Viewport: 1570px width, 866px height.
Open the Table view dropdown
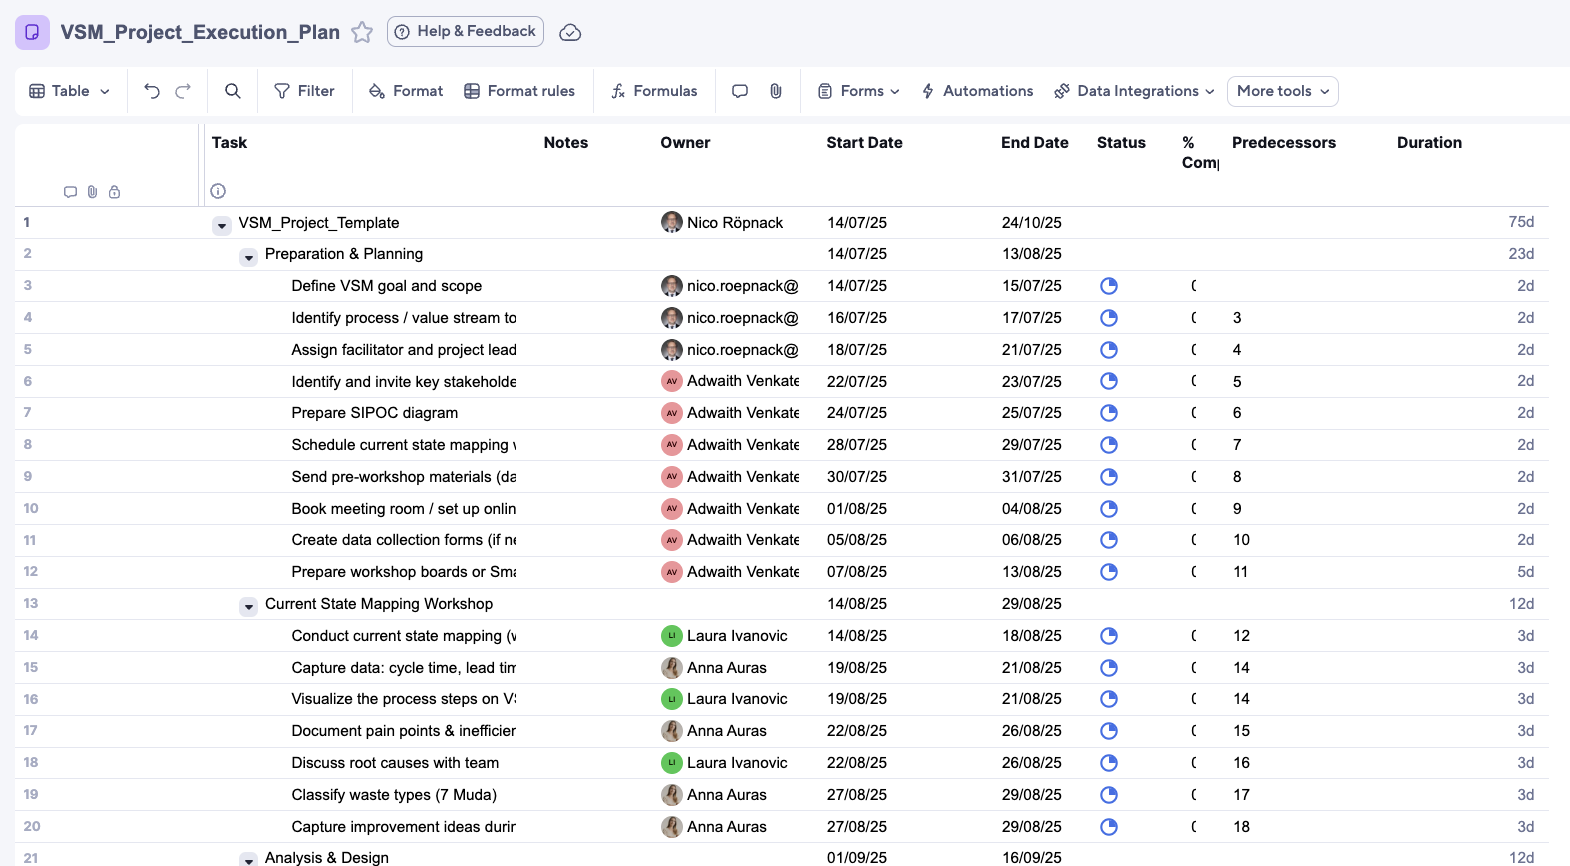coord(70,91)
